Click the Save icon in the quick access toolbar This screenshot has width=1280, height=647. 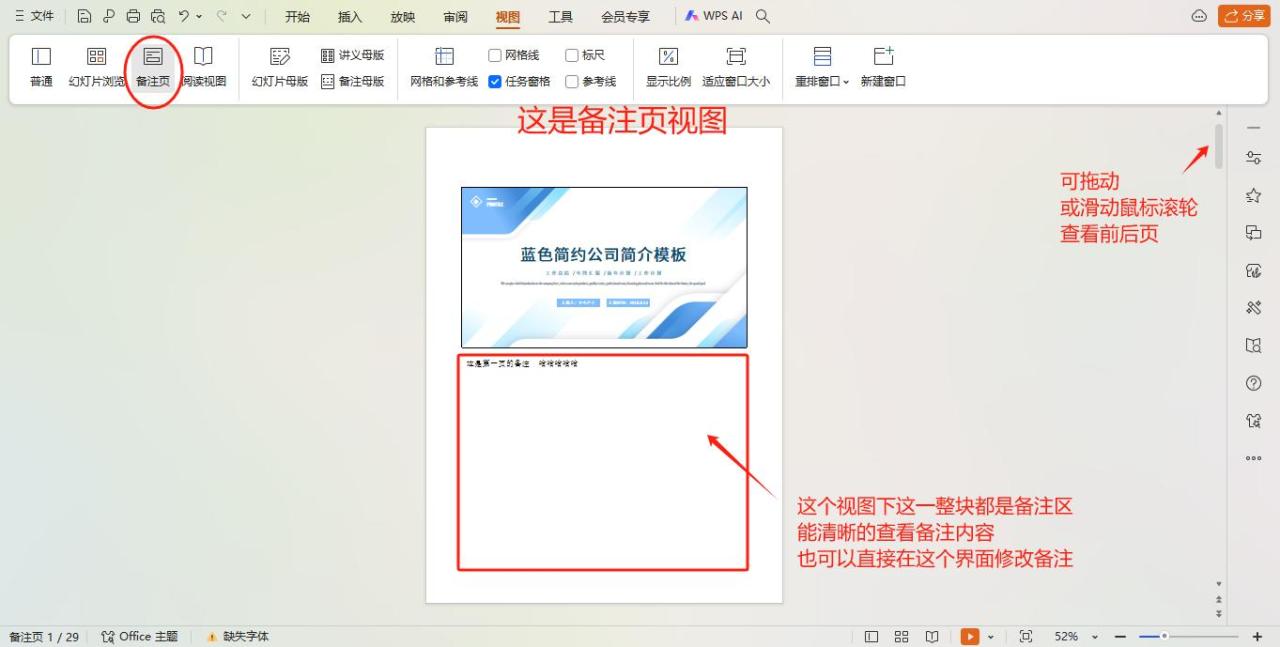86,16
